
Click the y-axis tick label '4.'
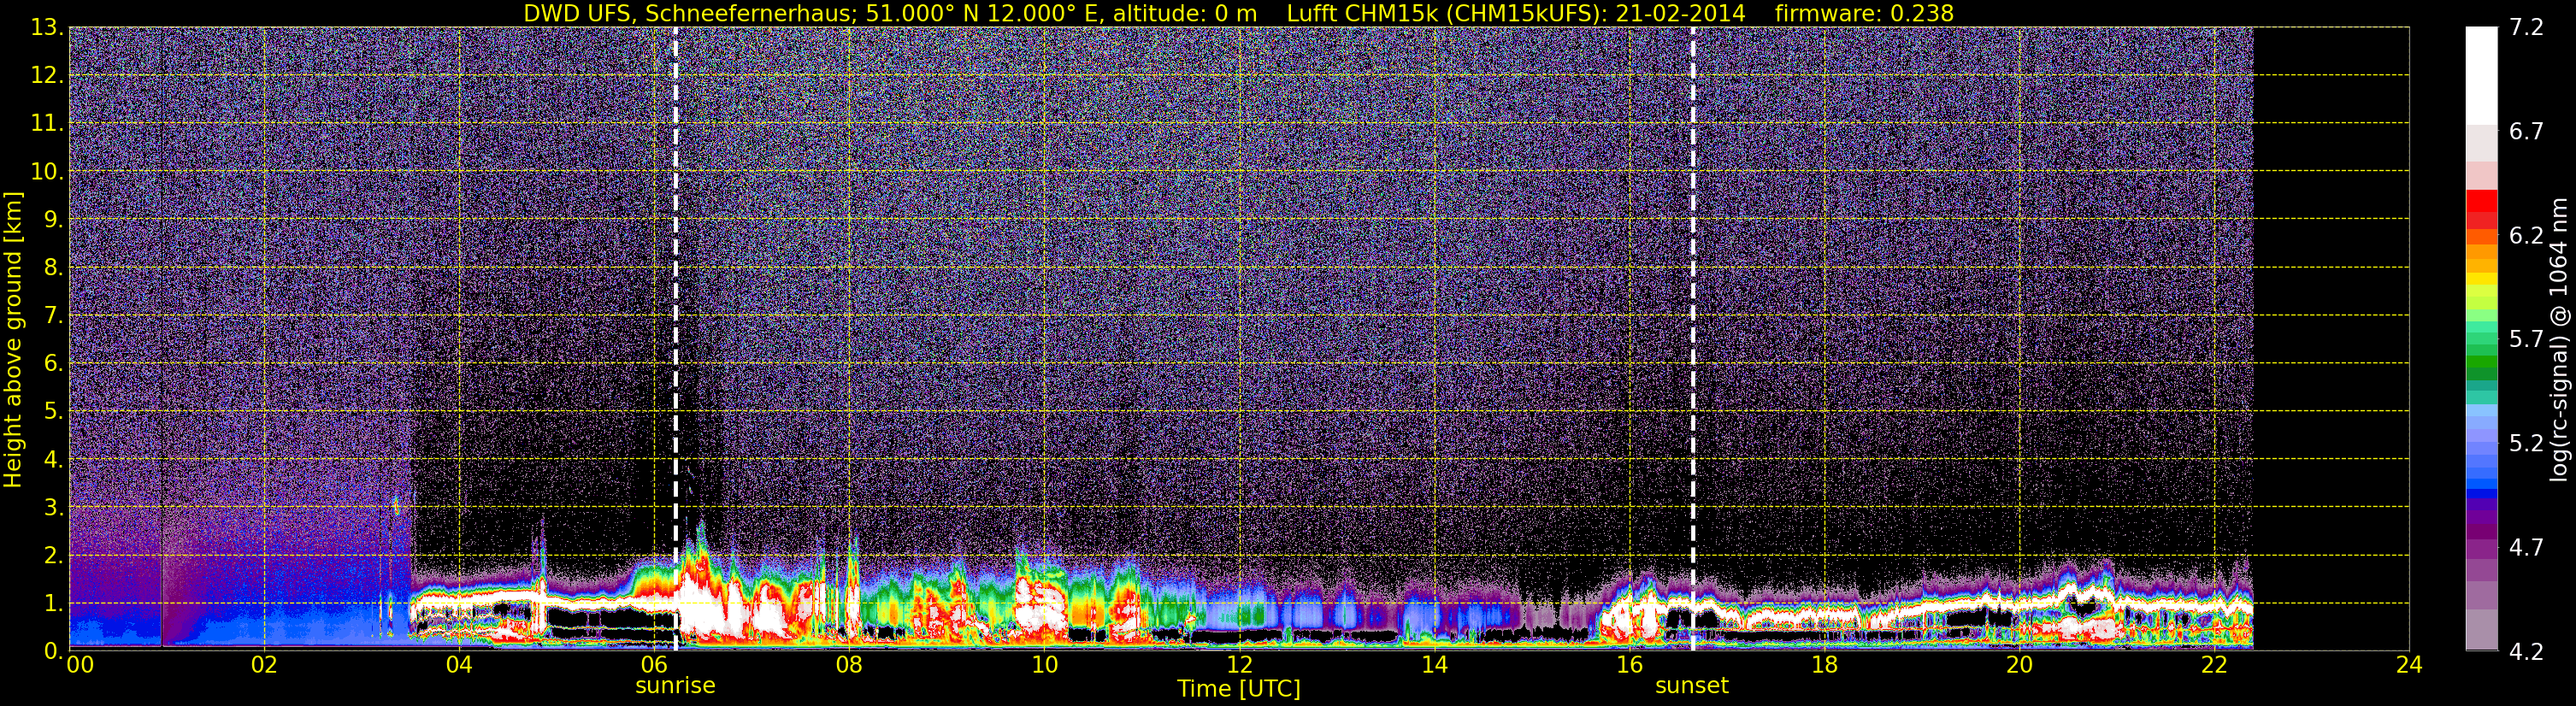[x=53, y=460]
